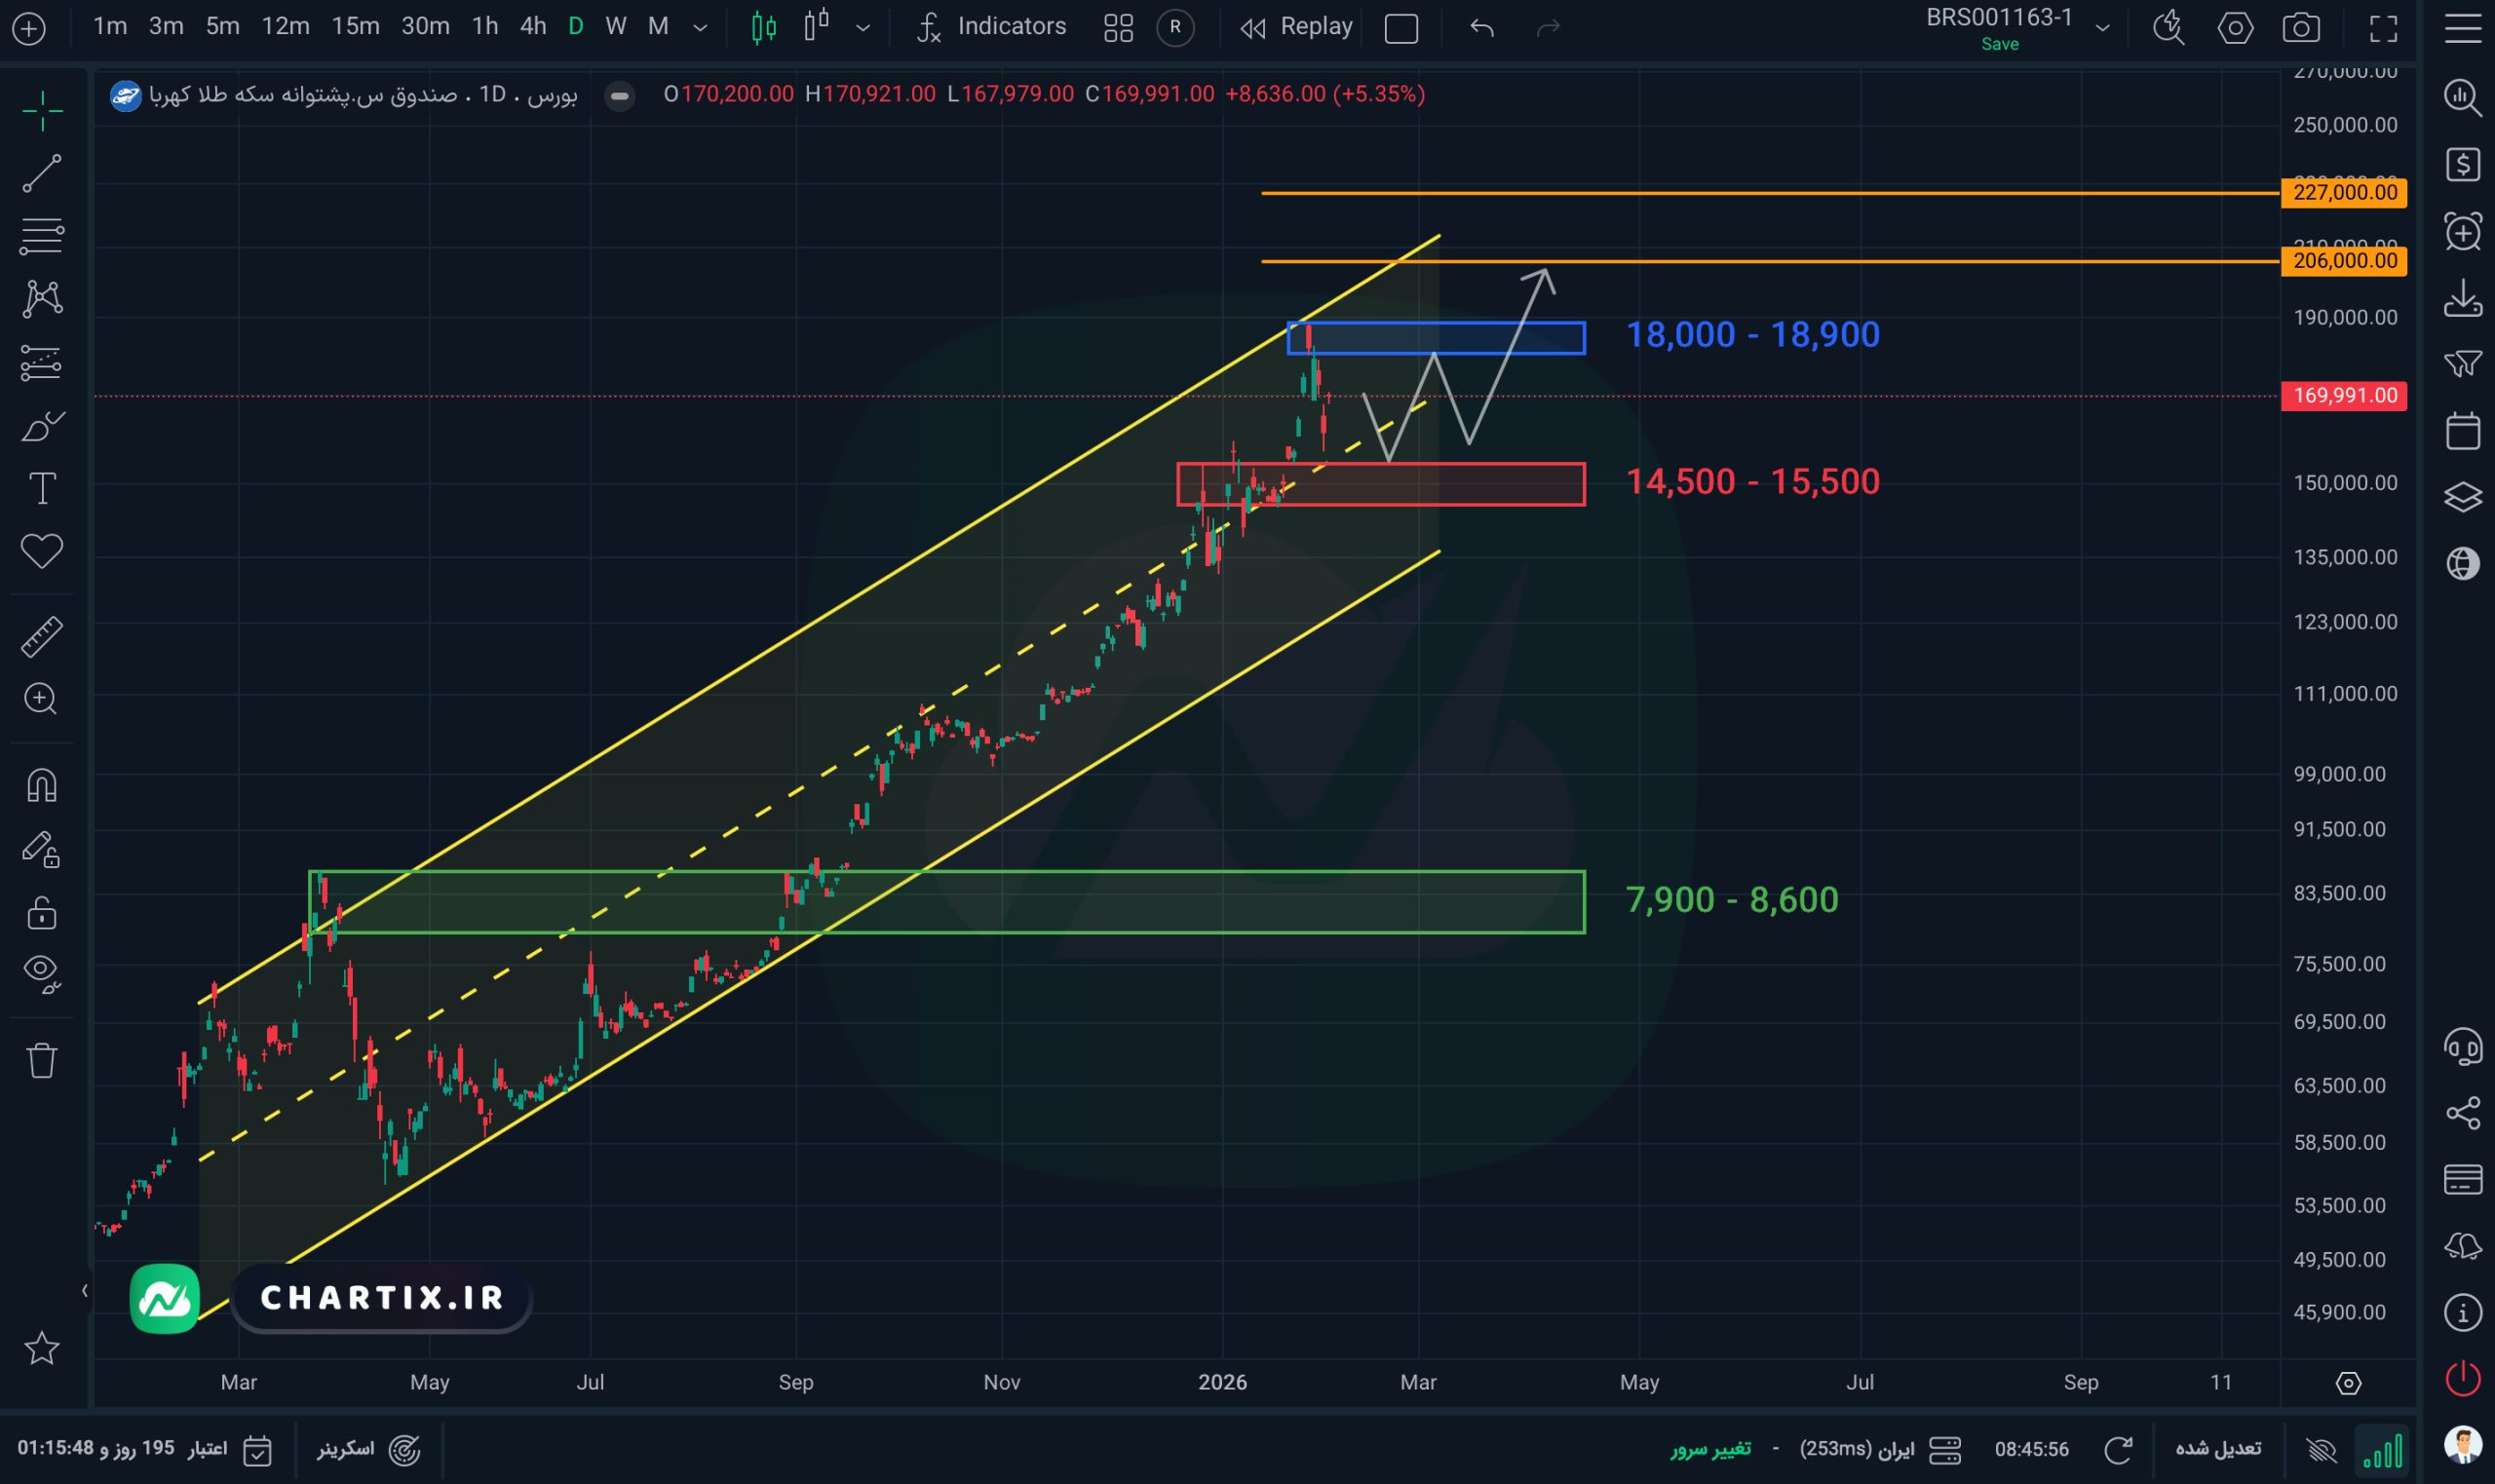Pick the ruler measure tool
This screenshot has height=1484, width=2495.
pos(41,636)
